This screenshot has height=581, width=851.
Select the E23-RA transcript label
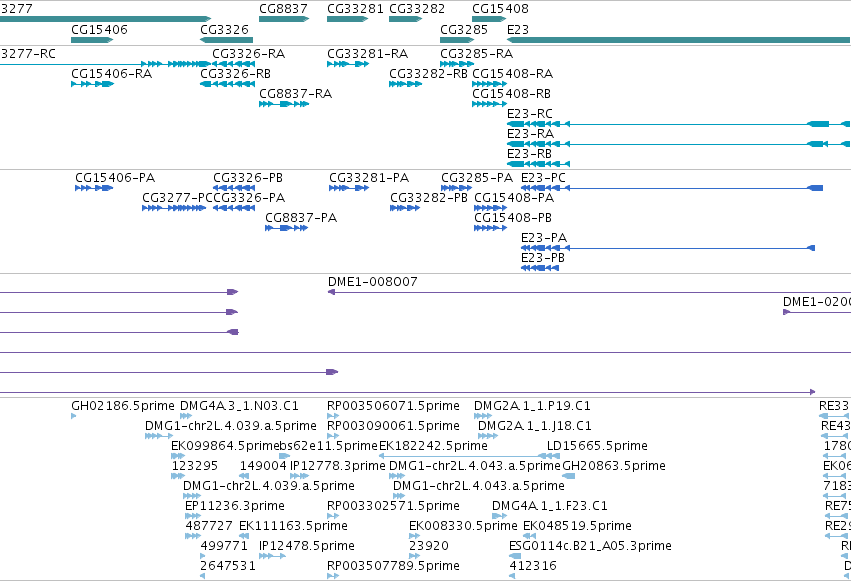point(530,134)
